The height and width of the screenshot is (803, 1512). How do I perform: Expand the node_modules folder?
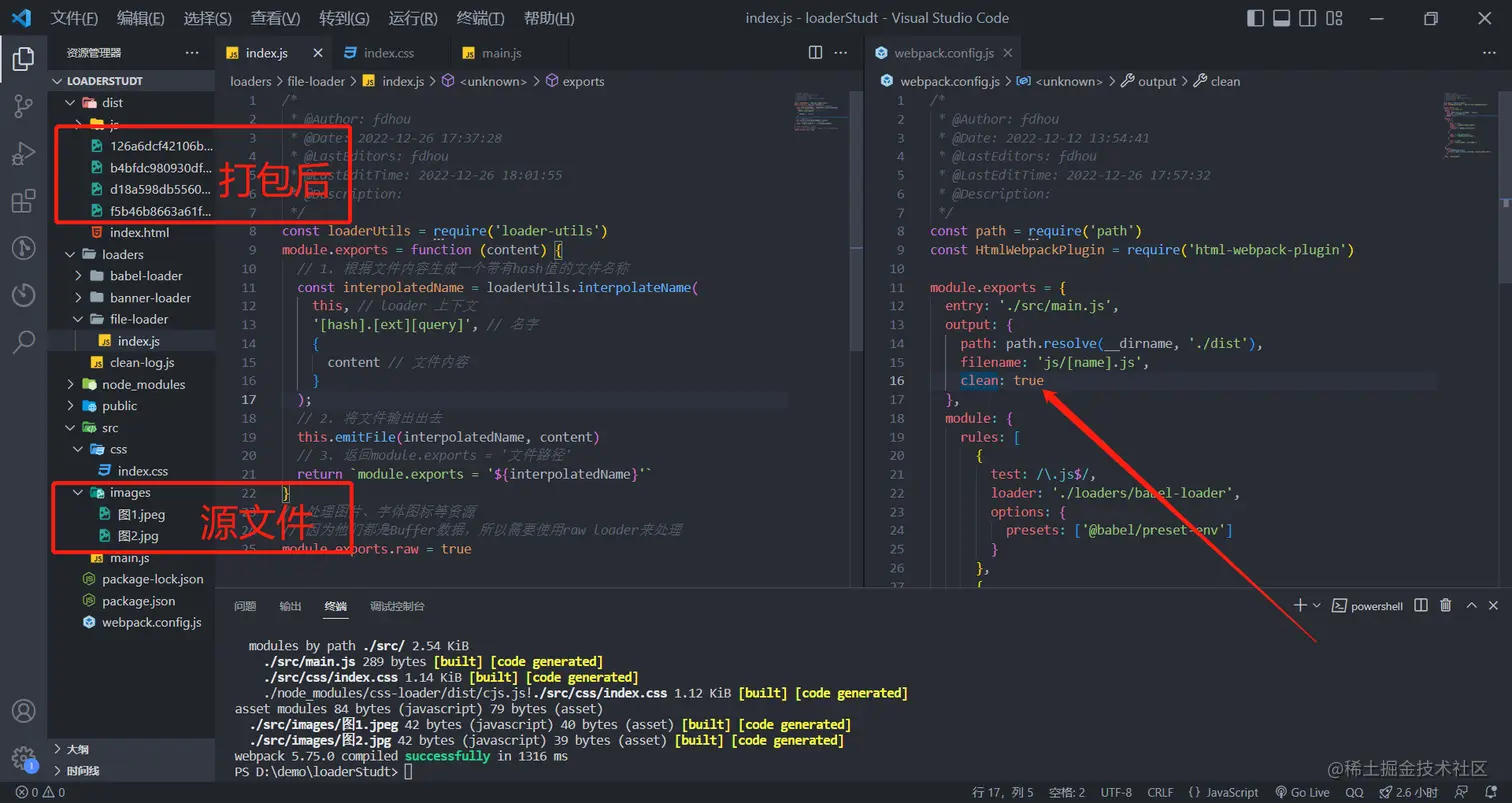[70, 384]
